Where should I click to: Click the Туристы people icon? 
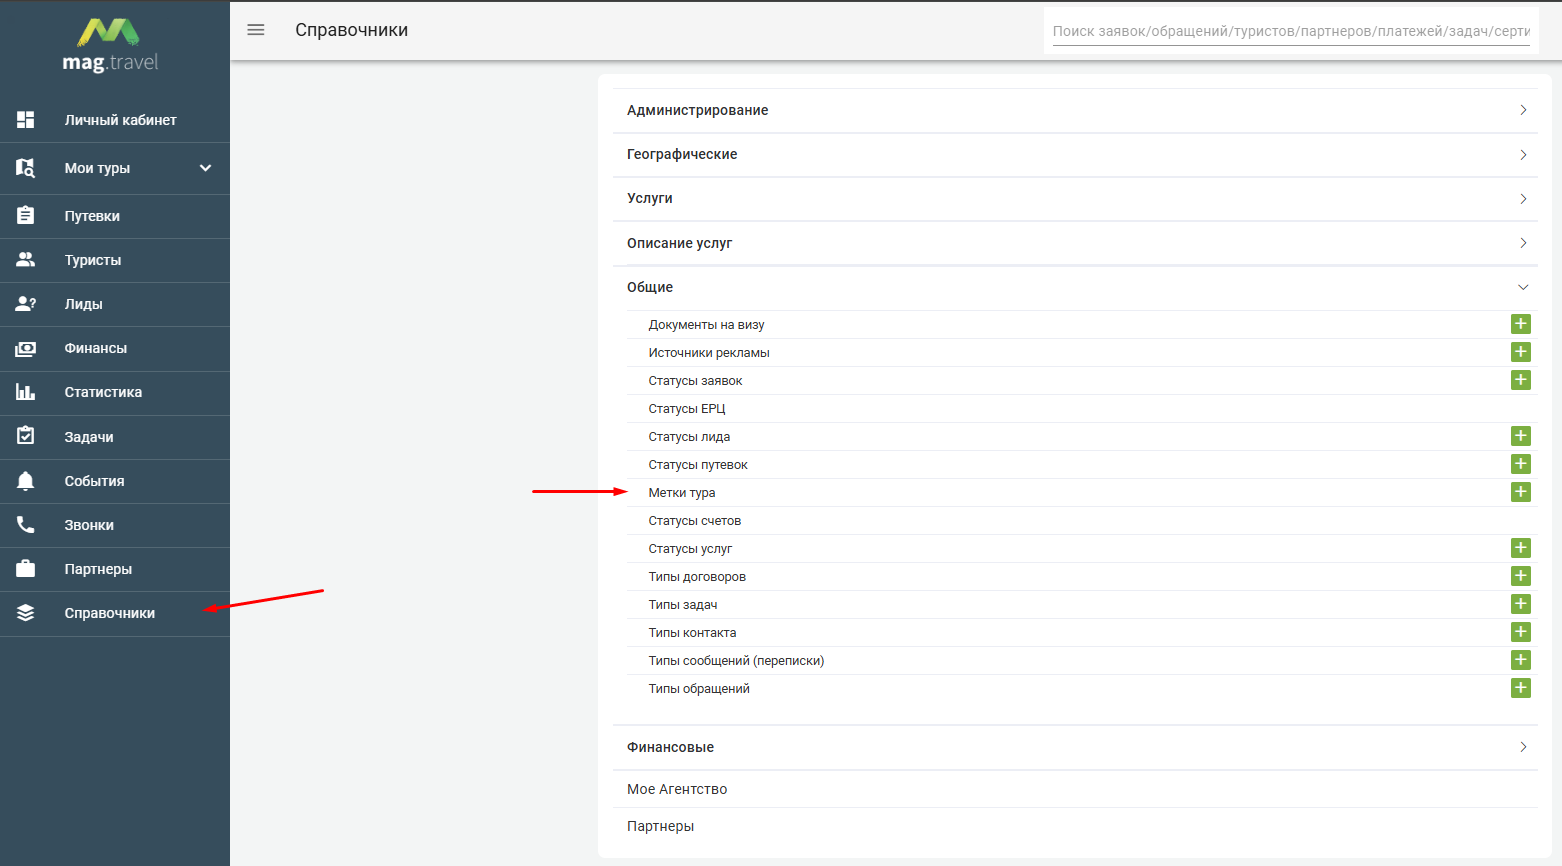pos(26,260)
